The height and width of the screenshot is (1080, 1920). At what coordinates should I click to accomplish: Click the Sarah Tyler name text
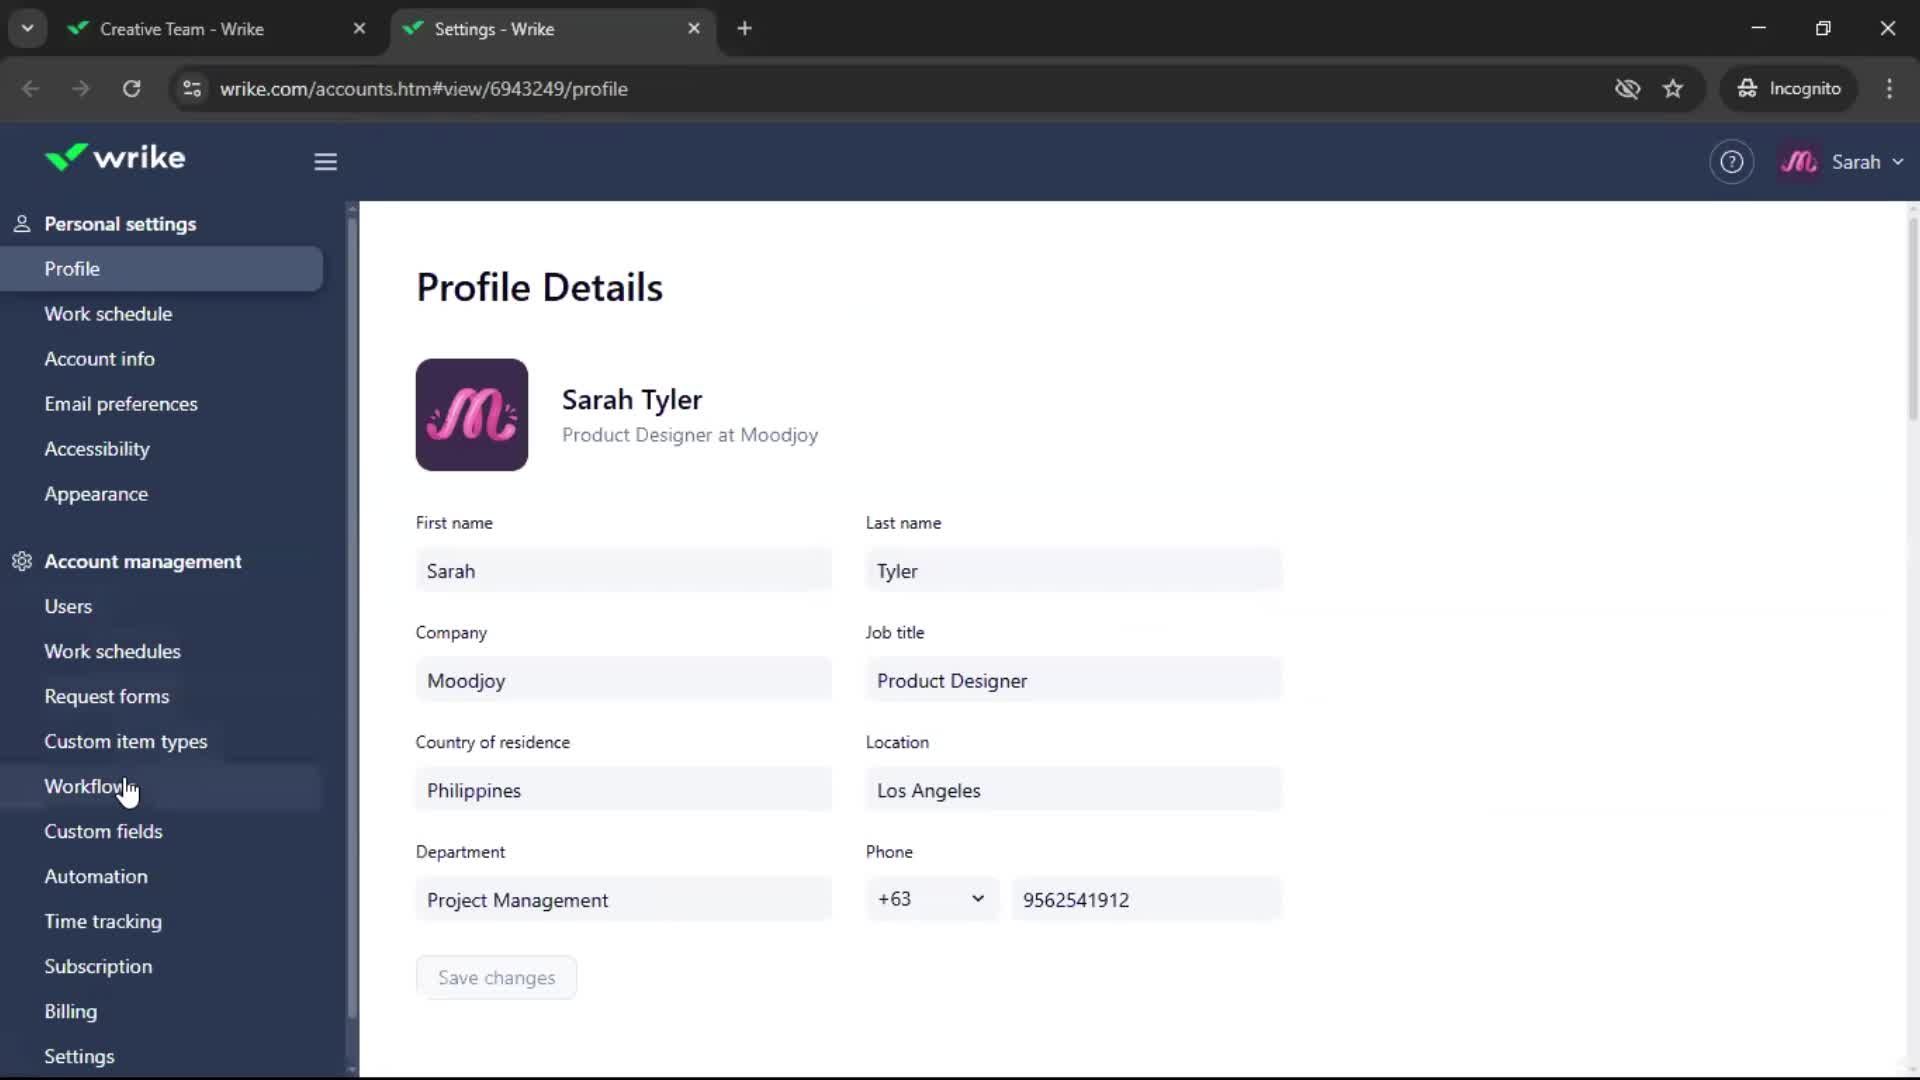point(632,399)
